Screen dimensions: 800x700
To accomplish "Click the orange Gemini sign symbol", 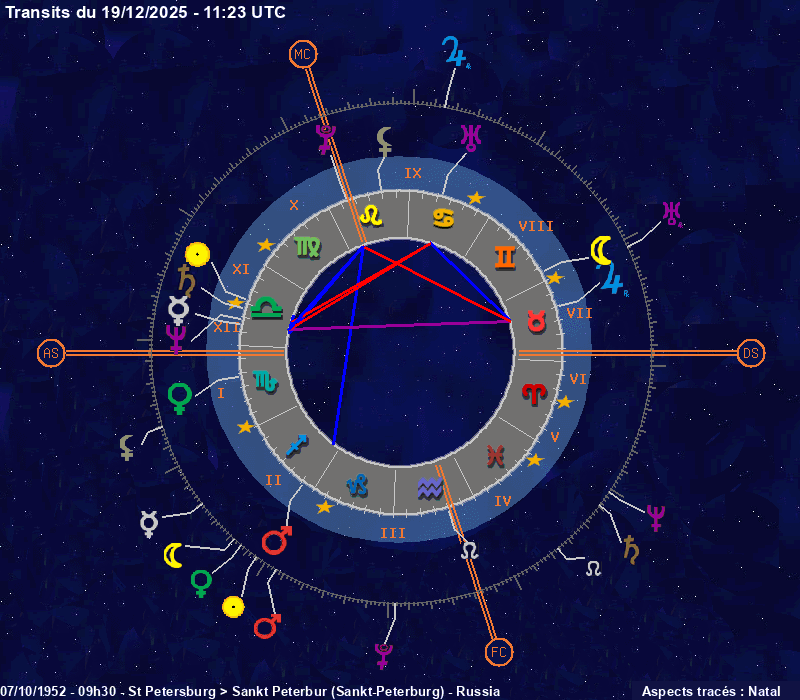I will 506,257.
